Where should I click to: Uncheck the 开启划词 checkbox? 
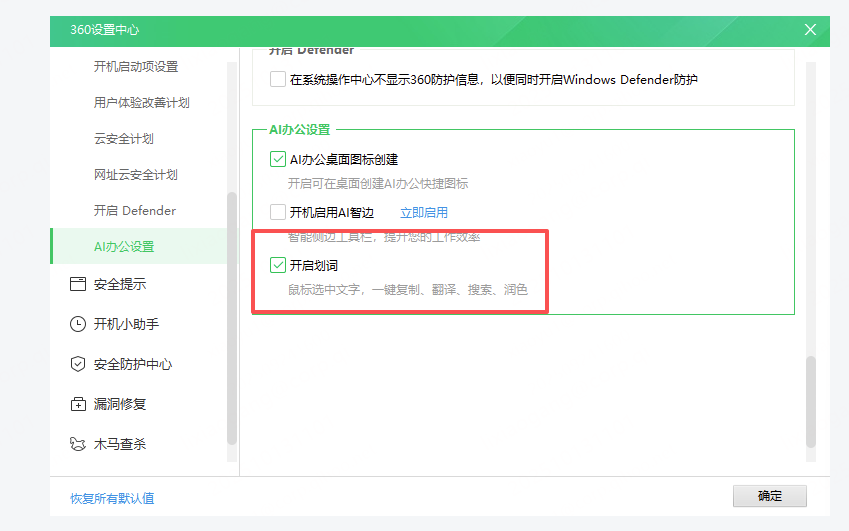(x=278, y=265)
